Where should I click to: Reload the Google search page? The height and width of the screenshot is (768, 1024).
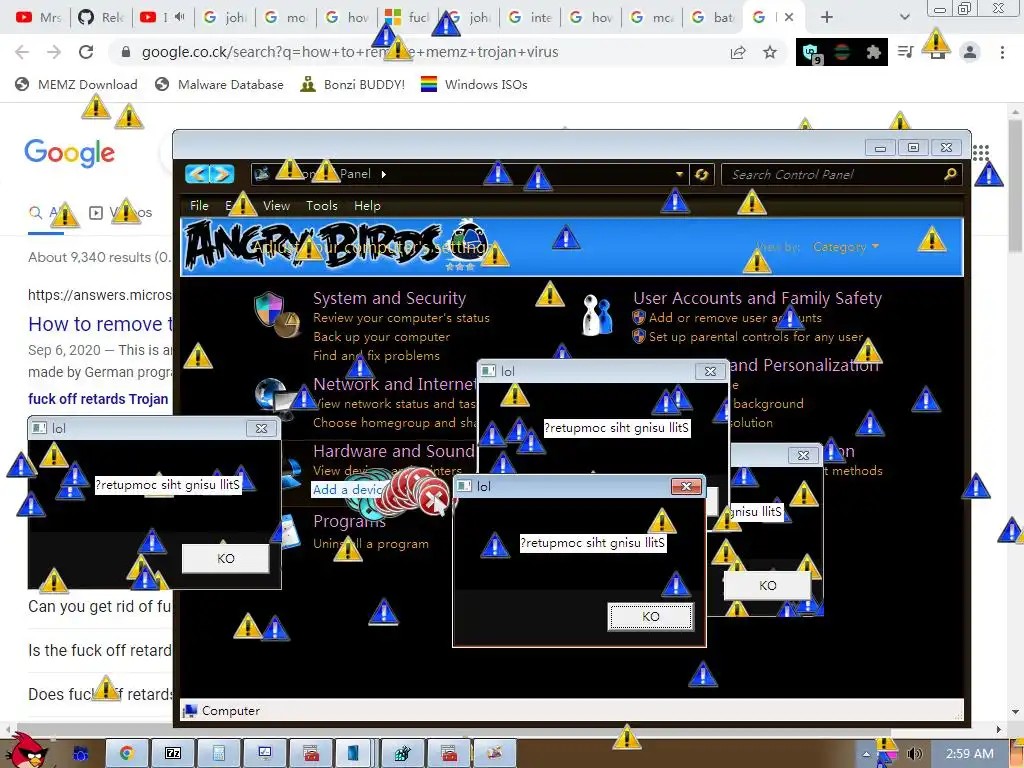[x=86, y=52]
